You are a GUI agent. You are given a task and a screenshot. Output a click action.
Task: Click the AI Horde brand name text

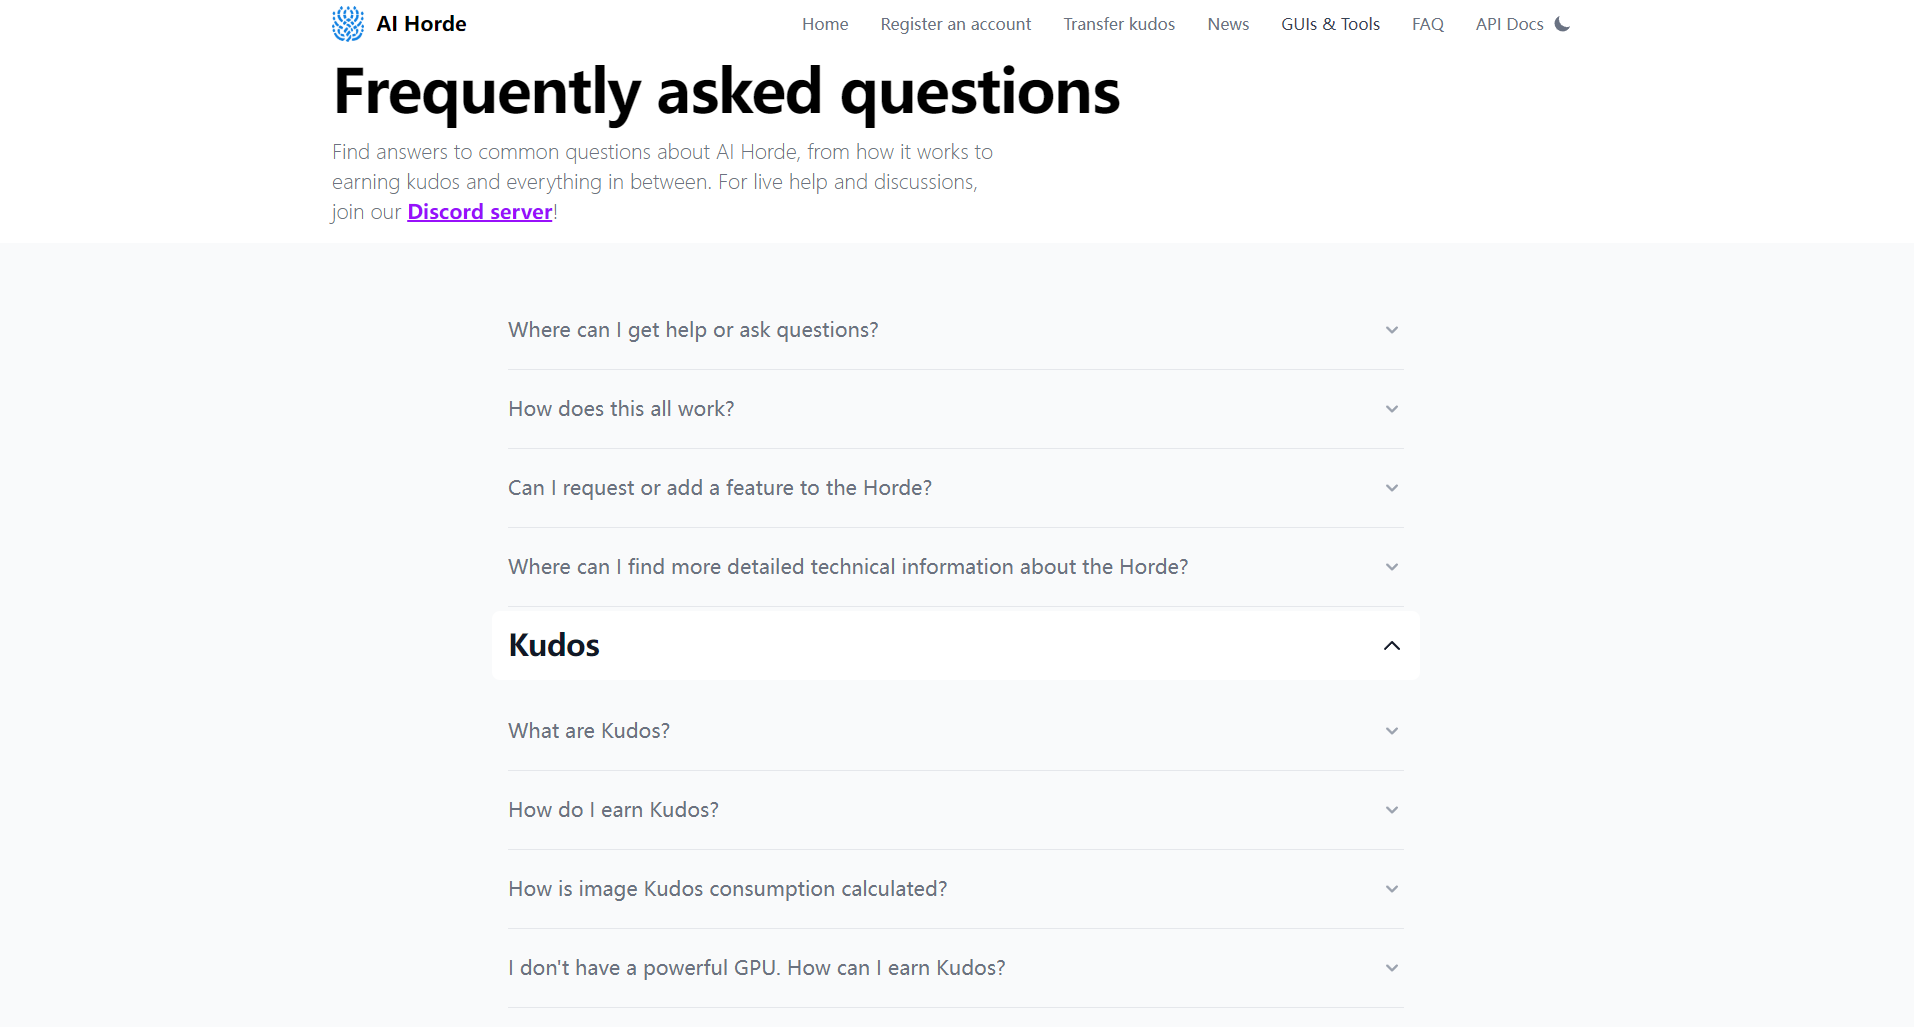point(421,24)
